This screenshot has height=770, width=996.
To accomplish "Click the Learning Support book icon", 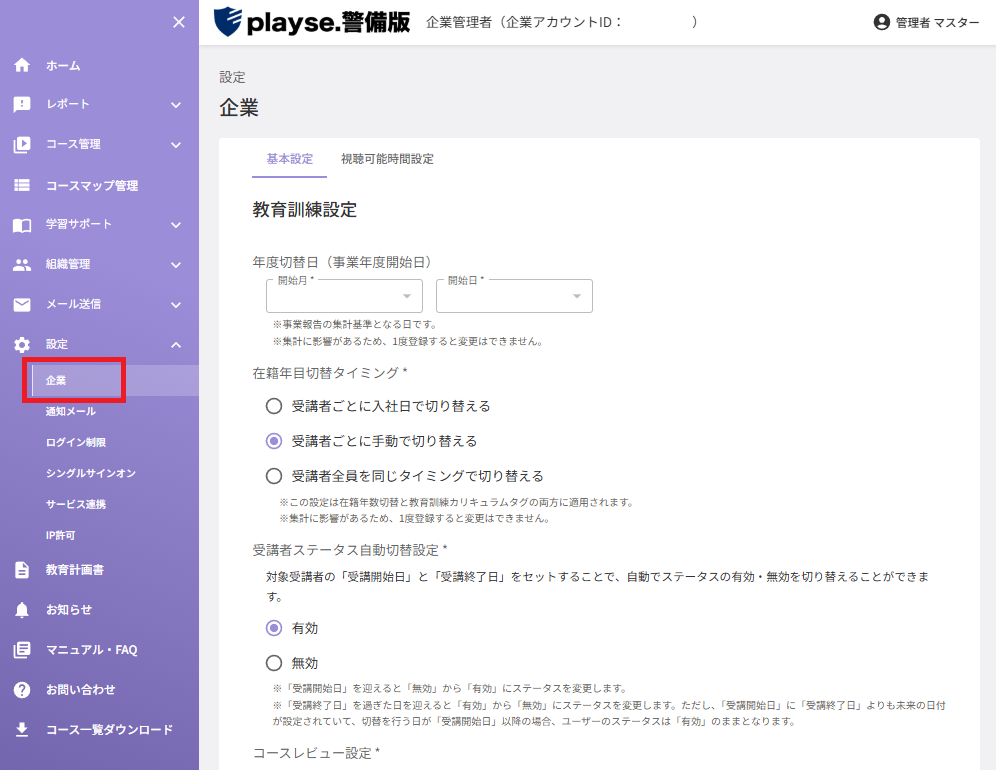I will 22,225.
